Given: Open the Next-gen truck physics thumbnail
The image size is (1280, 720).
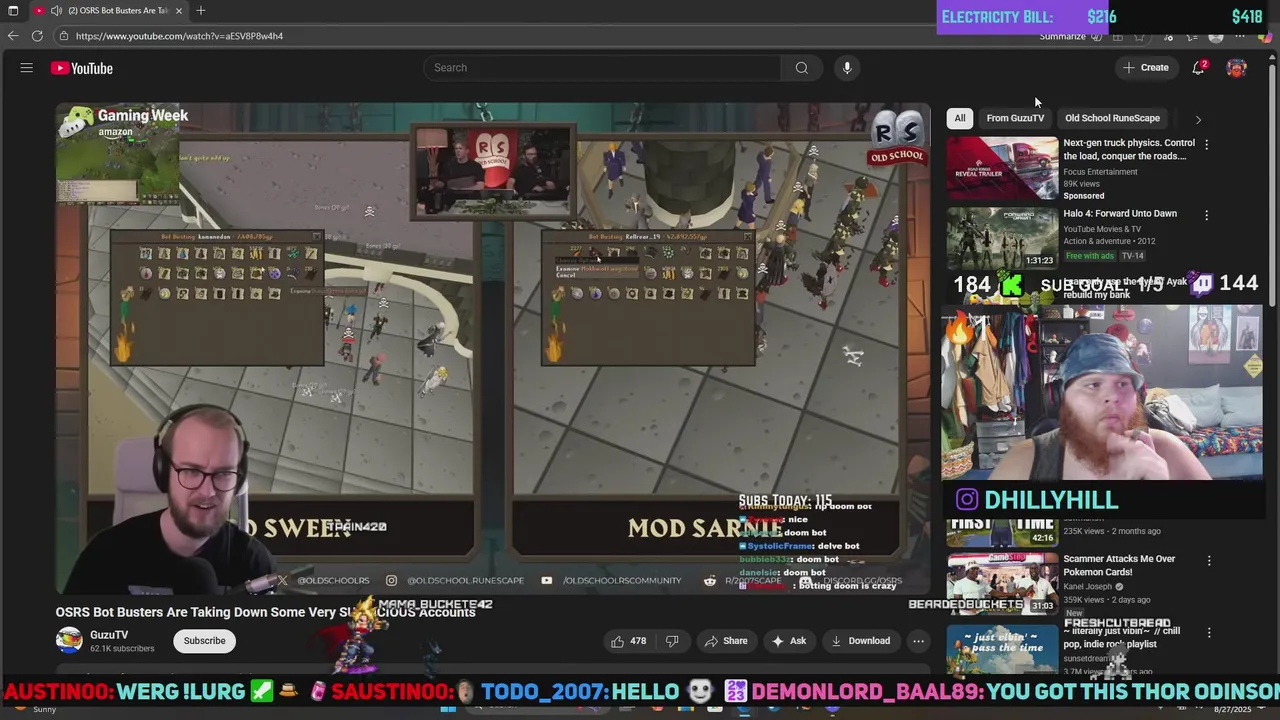Looking at the screenshot, I should click(x=1002, y=168).
